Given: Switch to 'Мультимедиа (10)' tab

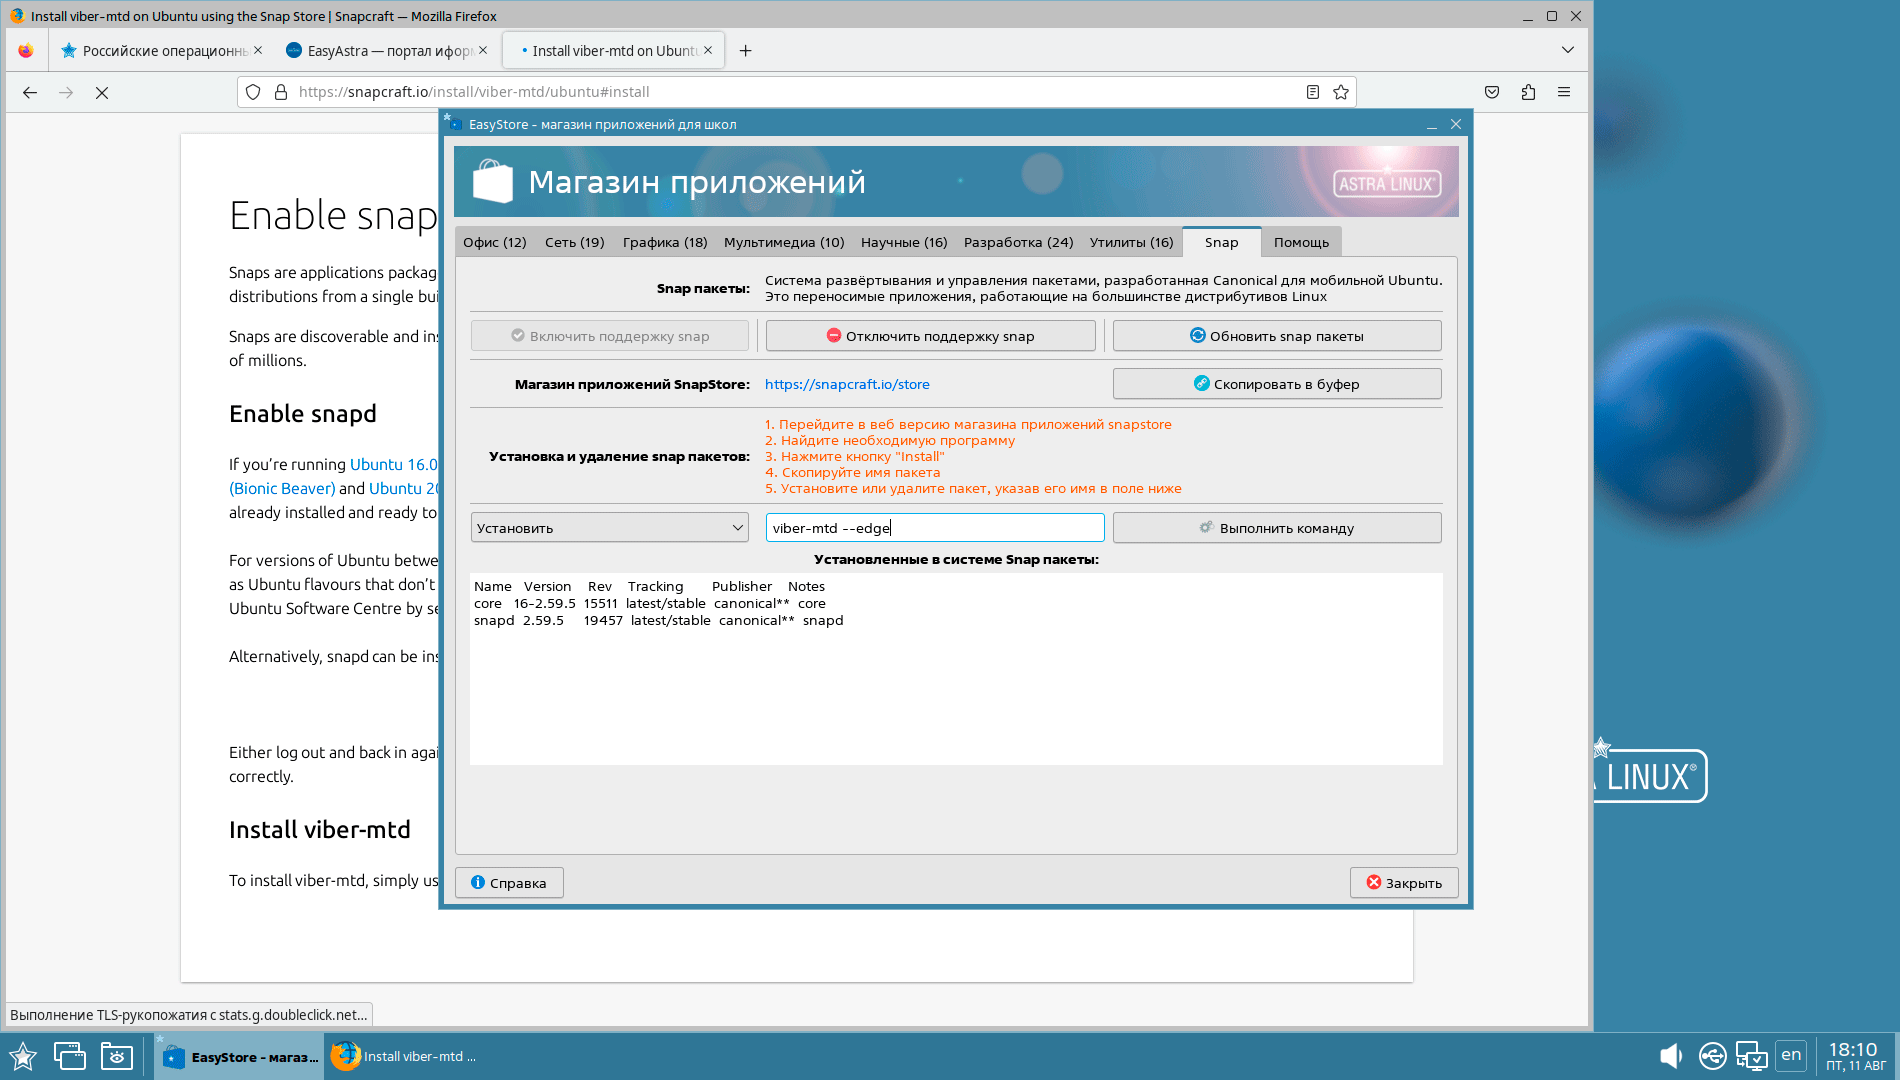Looking at the screenshot, I should tap(784, 242).
